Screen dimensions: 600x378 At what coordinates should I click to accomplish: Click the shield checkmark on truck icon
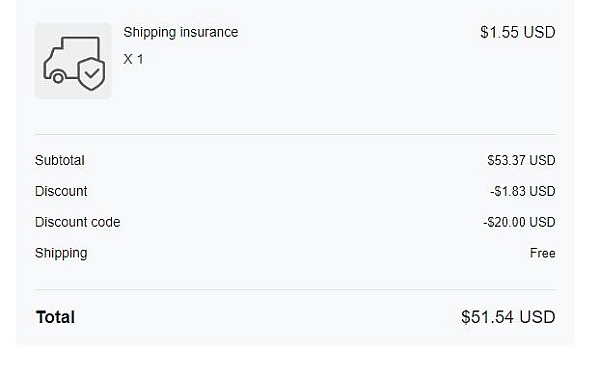[x=91, y=74]
